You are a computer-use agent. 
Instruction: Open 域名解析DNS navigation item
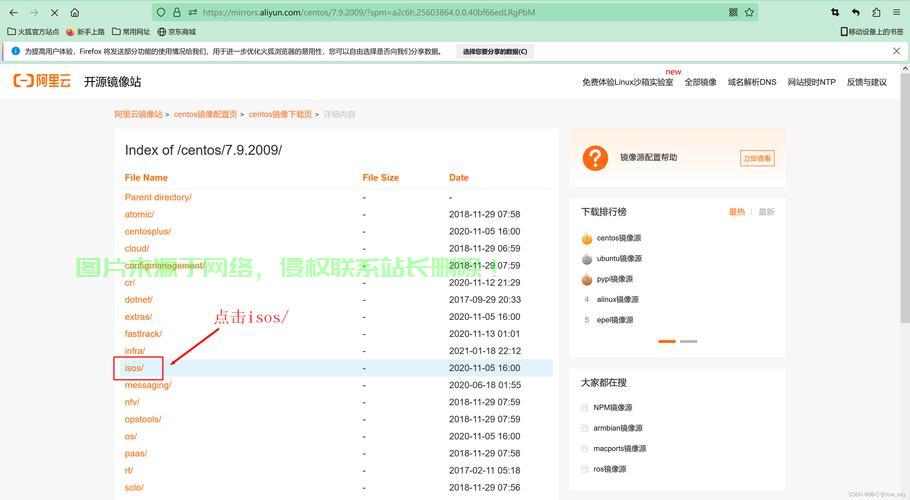click(x=752, y=82)
